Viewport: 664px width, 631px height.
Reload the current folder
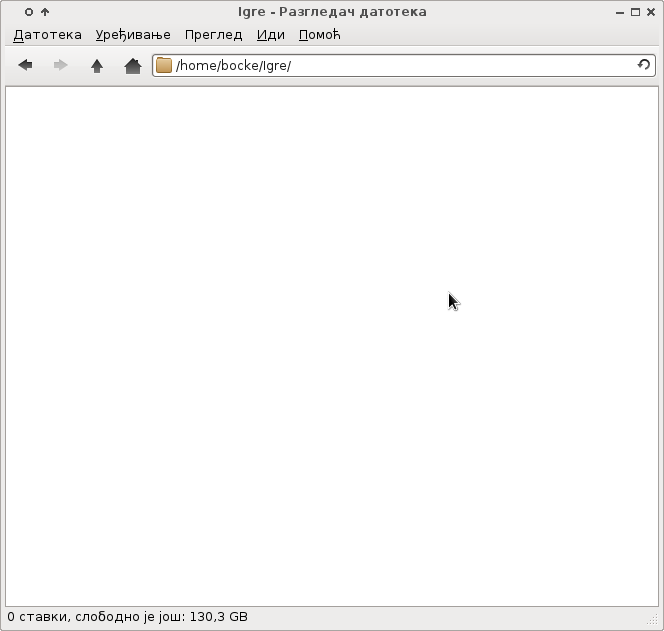(644, 66)
